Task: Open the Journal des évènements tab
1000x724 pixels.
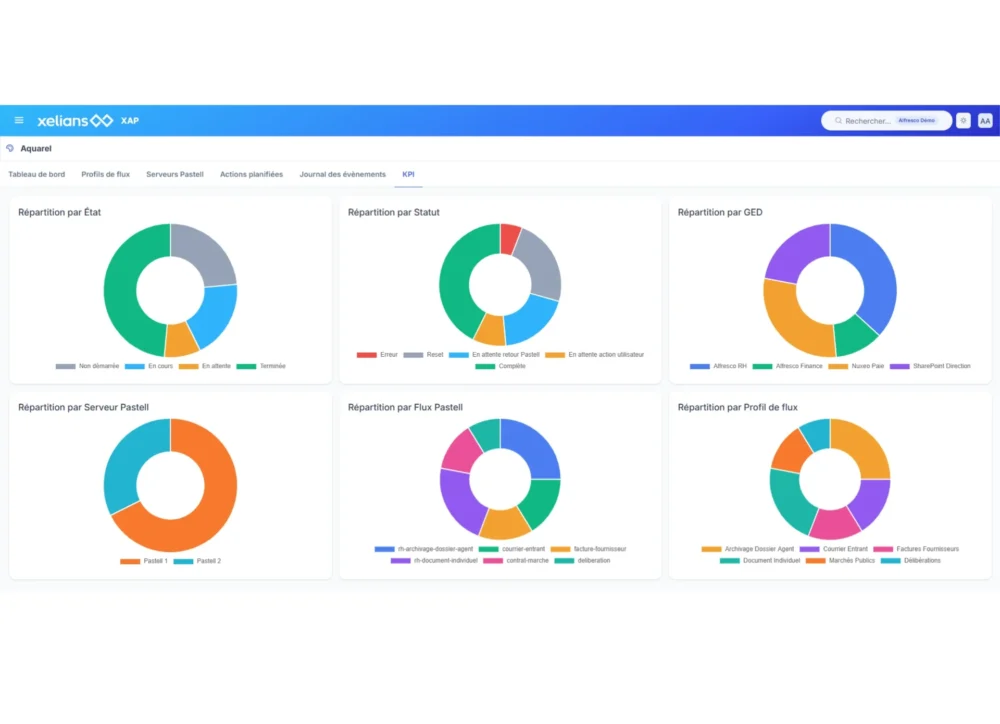Action: tap(342, 174)
